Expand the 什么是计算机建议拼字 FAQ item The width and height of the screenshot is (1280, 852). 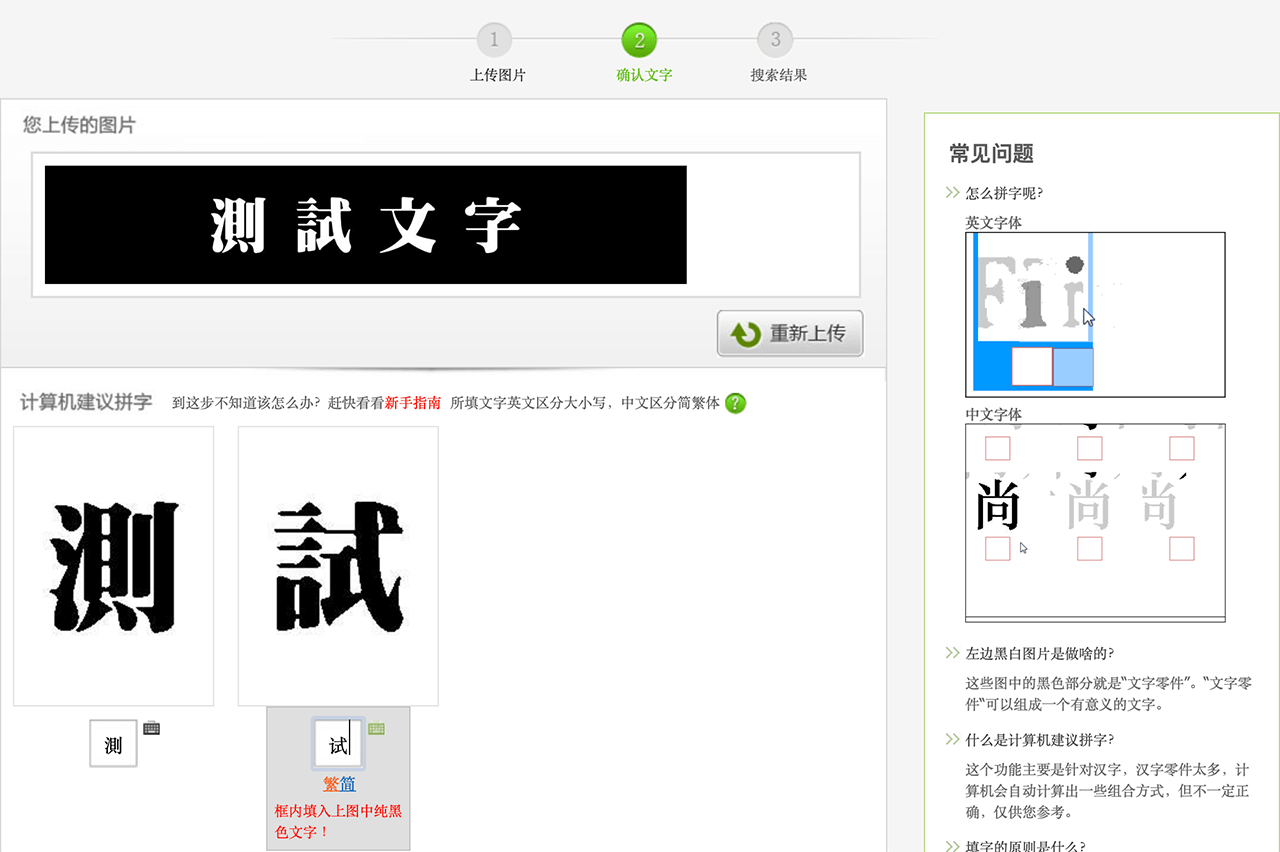tap(1039, 740)
